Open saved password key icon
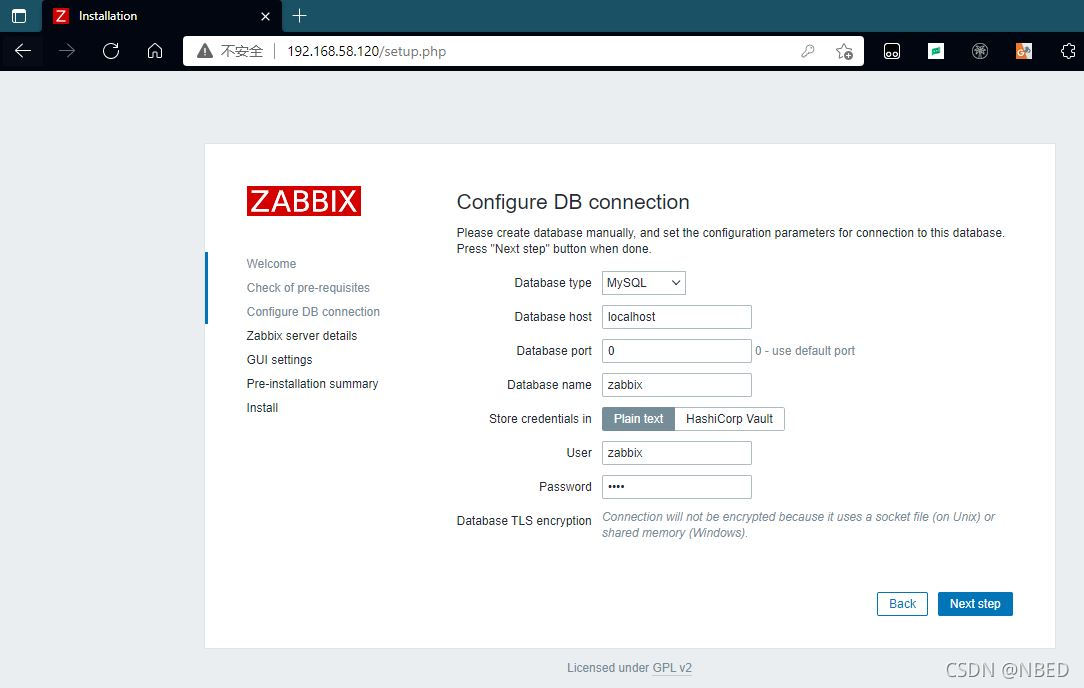 [x=807, y=50]
